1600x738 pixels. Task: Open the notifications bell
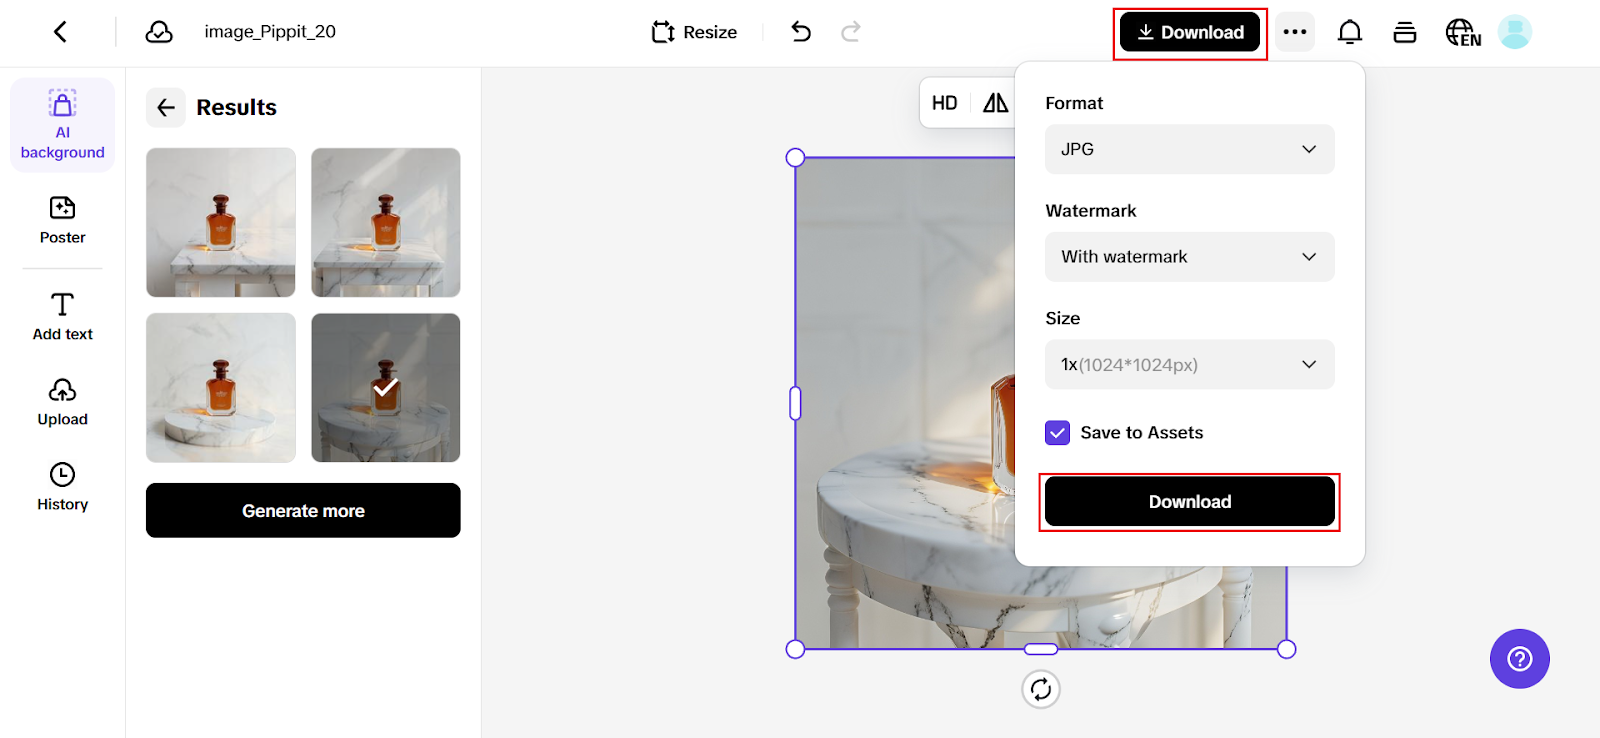tap(1350, 32)
